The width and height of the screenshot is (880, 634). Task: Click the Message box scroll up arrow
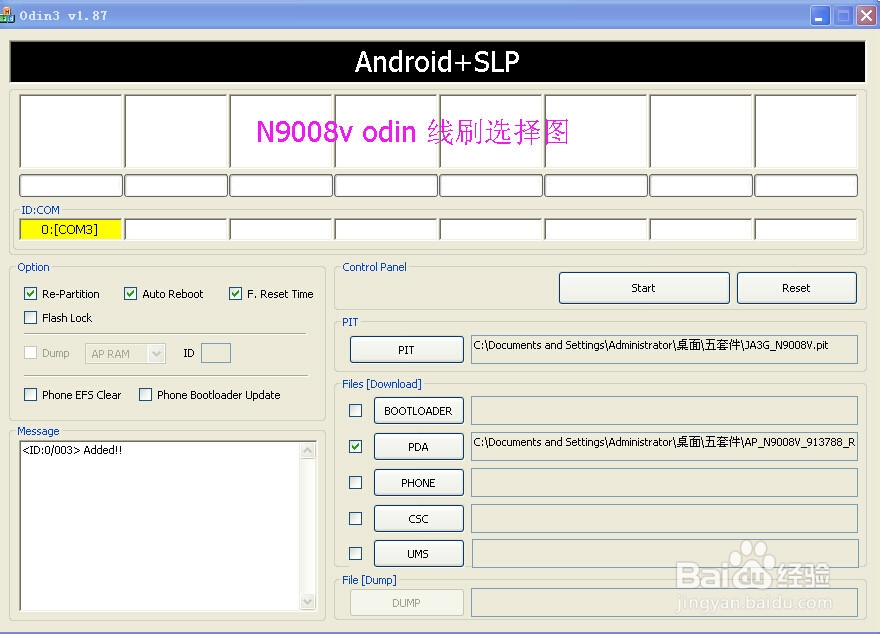308,451
